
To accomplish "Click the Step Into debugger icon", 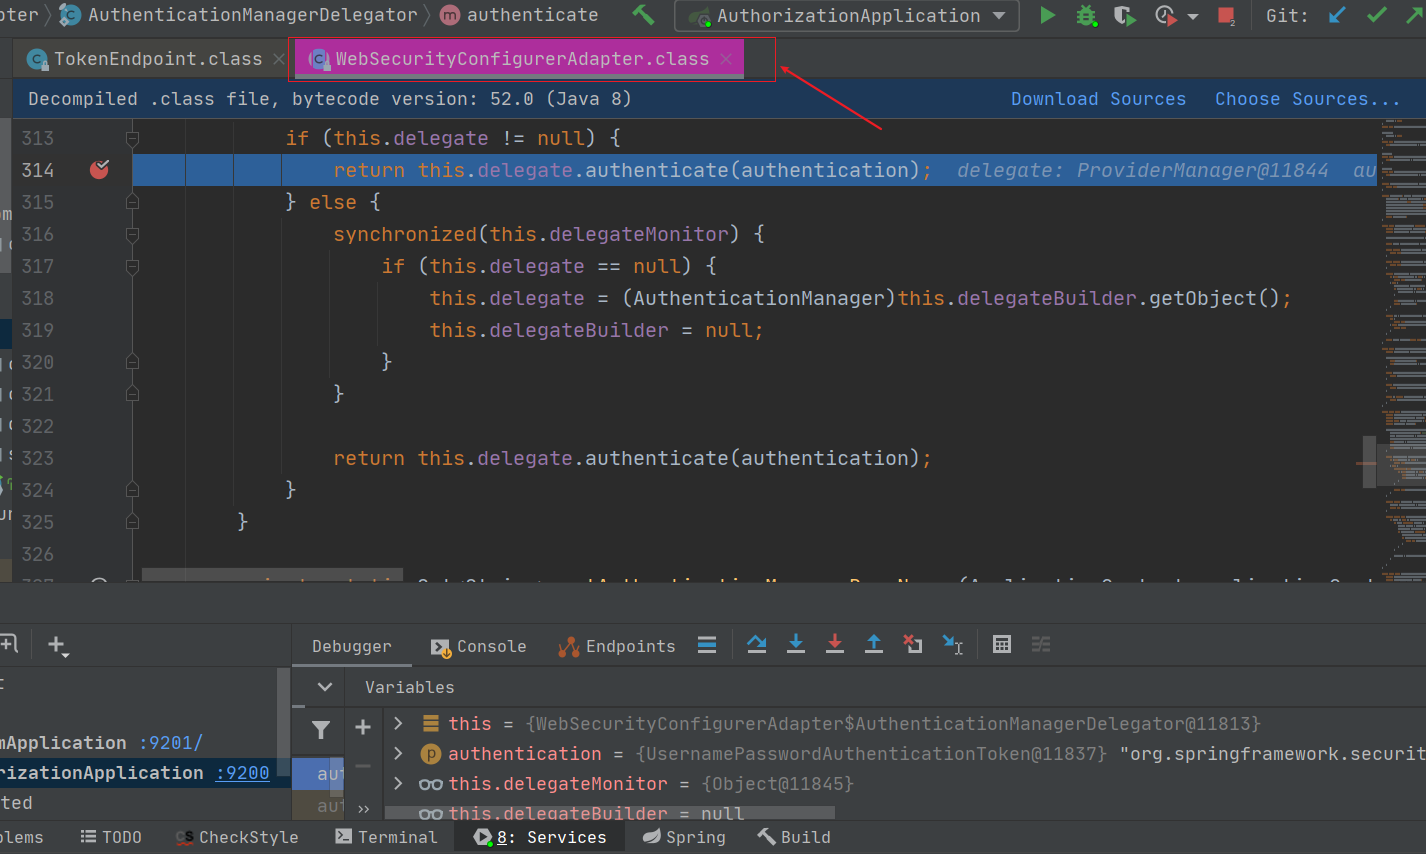I will click(796, 645).
